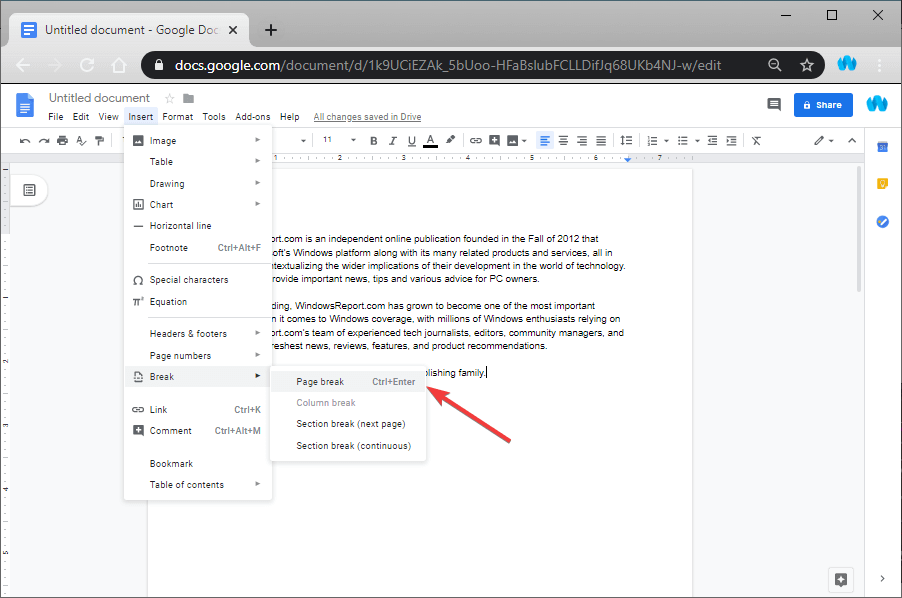The image size is (902, 598).
Task: Open Google Tasks side panel icon
Action: pyautogui.click(x=882, y=222)
